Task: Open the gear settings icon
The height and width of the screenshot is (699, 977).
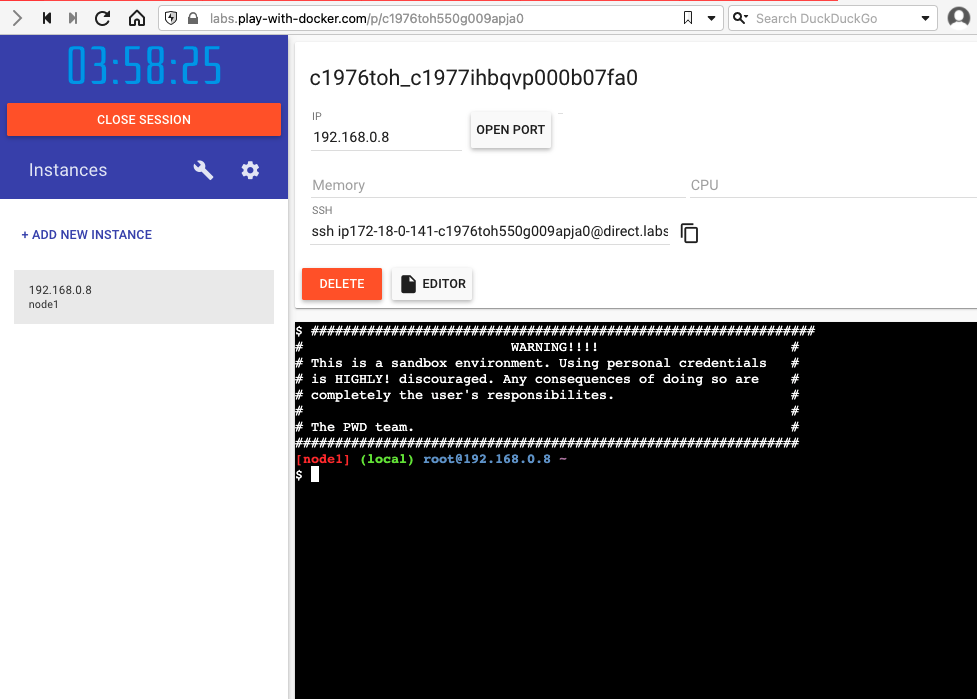Action: (250, 170)
